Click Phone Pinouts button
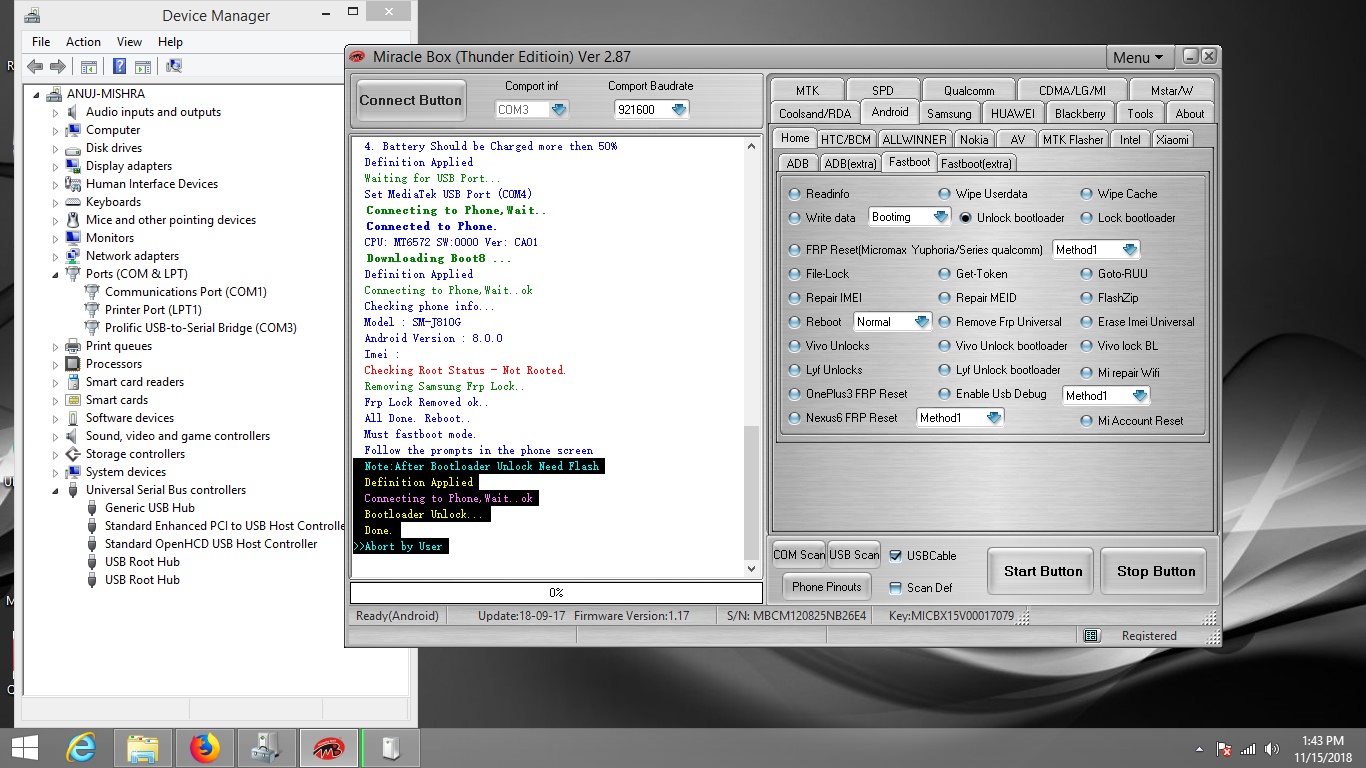Screen dimensions: 1366x768 (x=827, y=587)
